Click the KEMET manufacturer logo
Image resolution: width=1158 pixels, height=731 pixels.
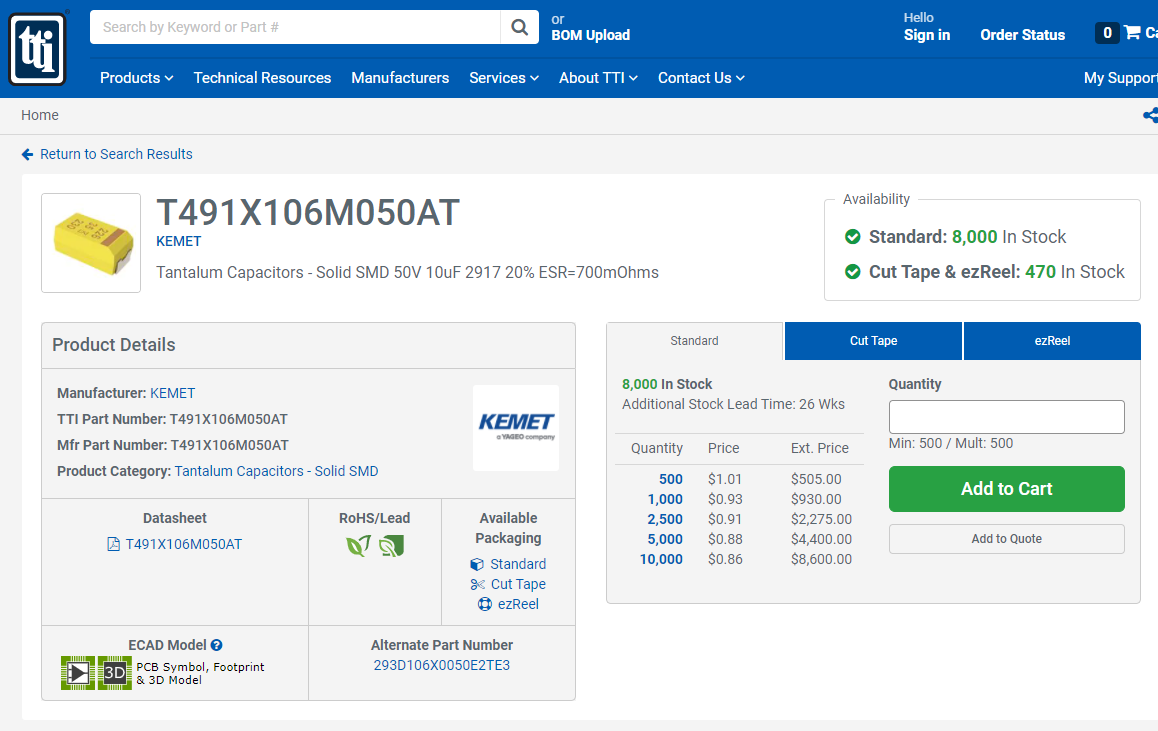pos(516,428)
